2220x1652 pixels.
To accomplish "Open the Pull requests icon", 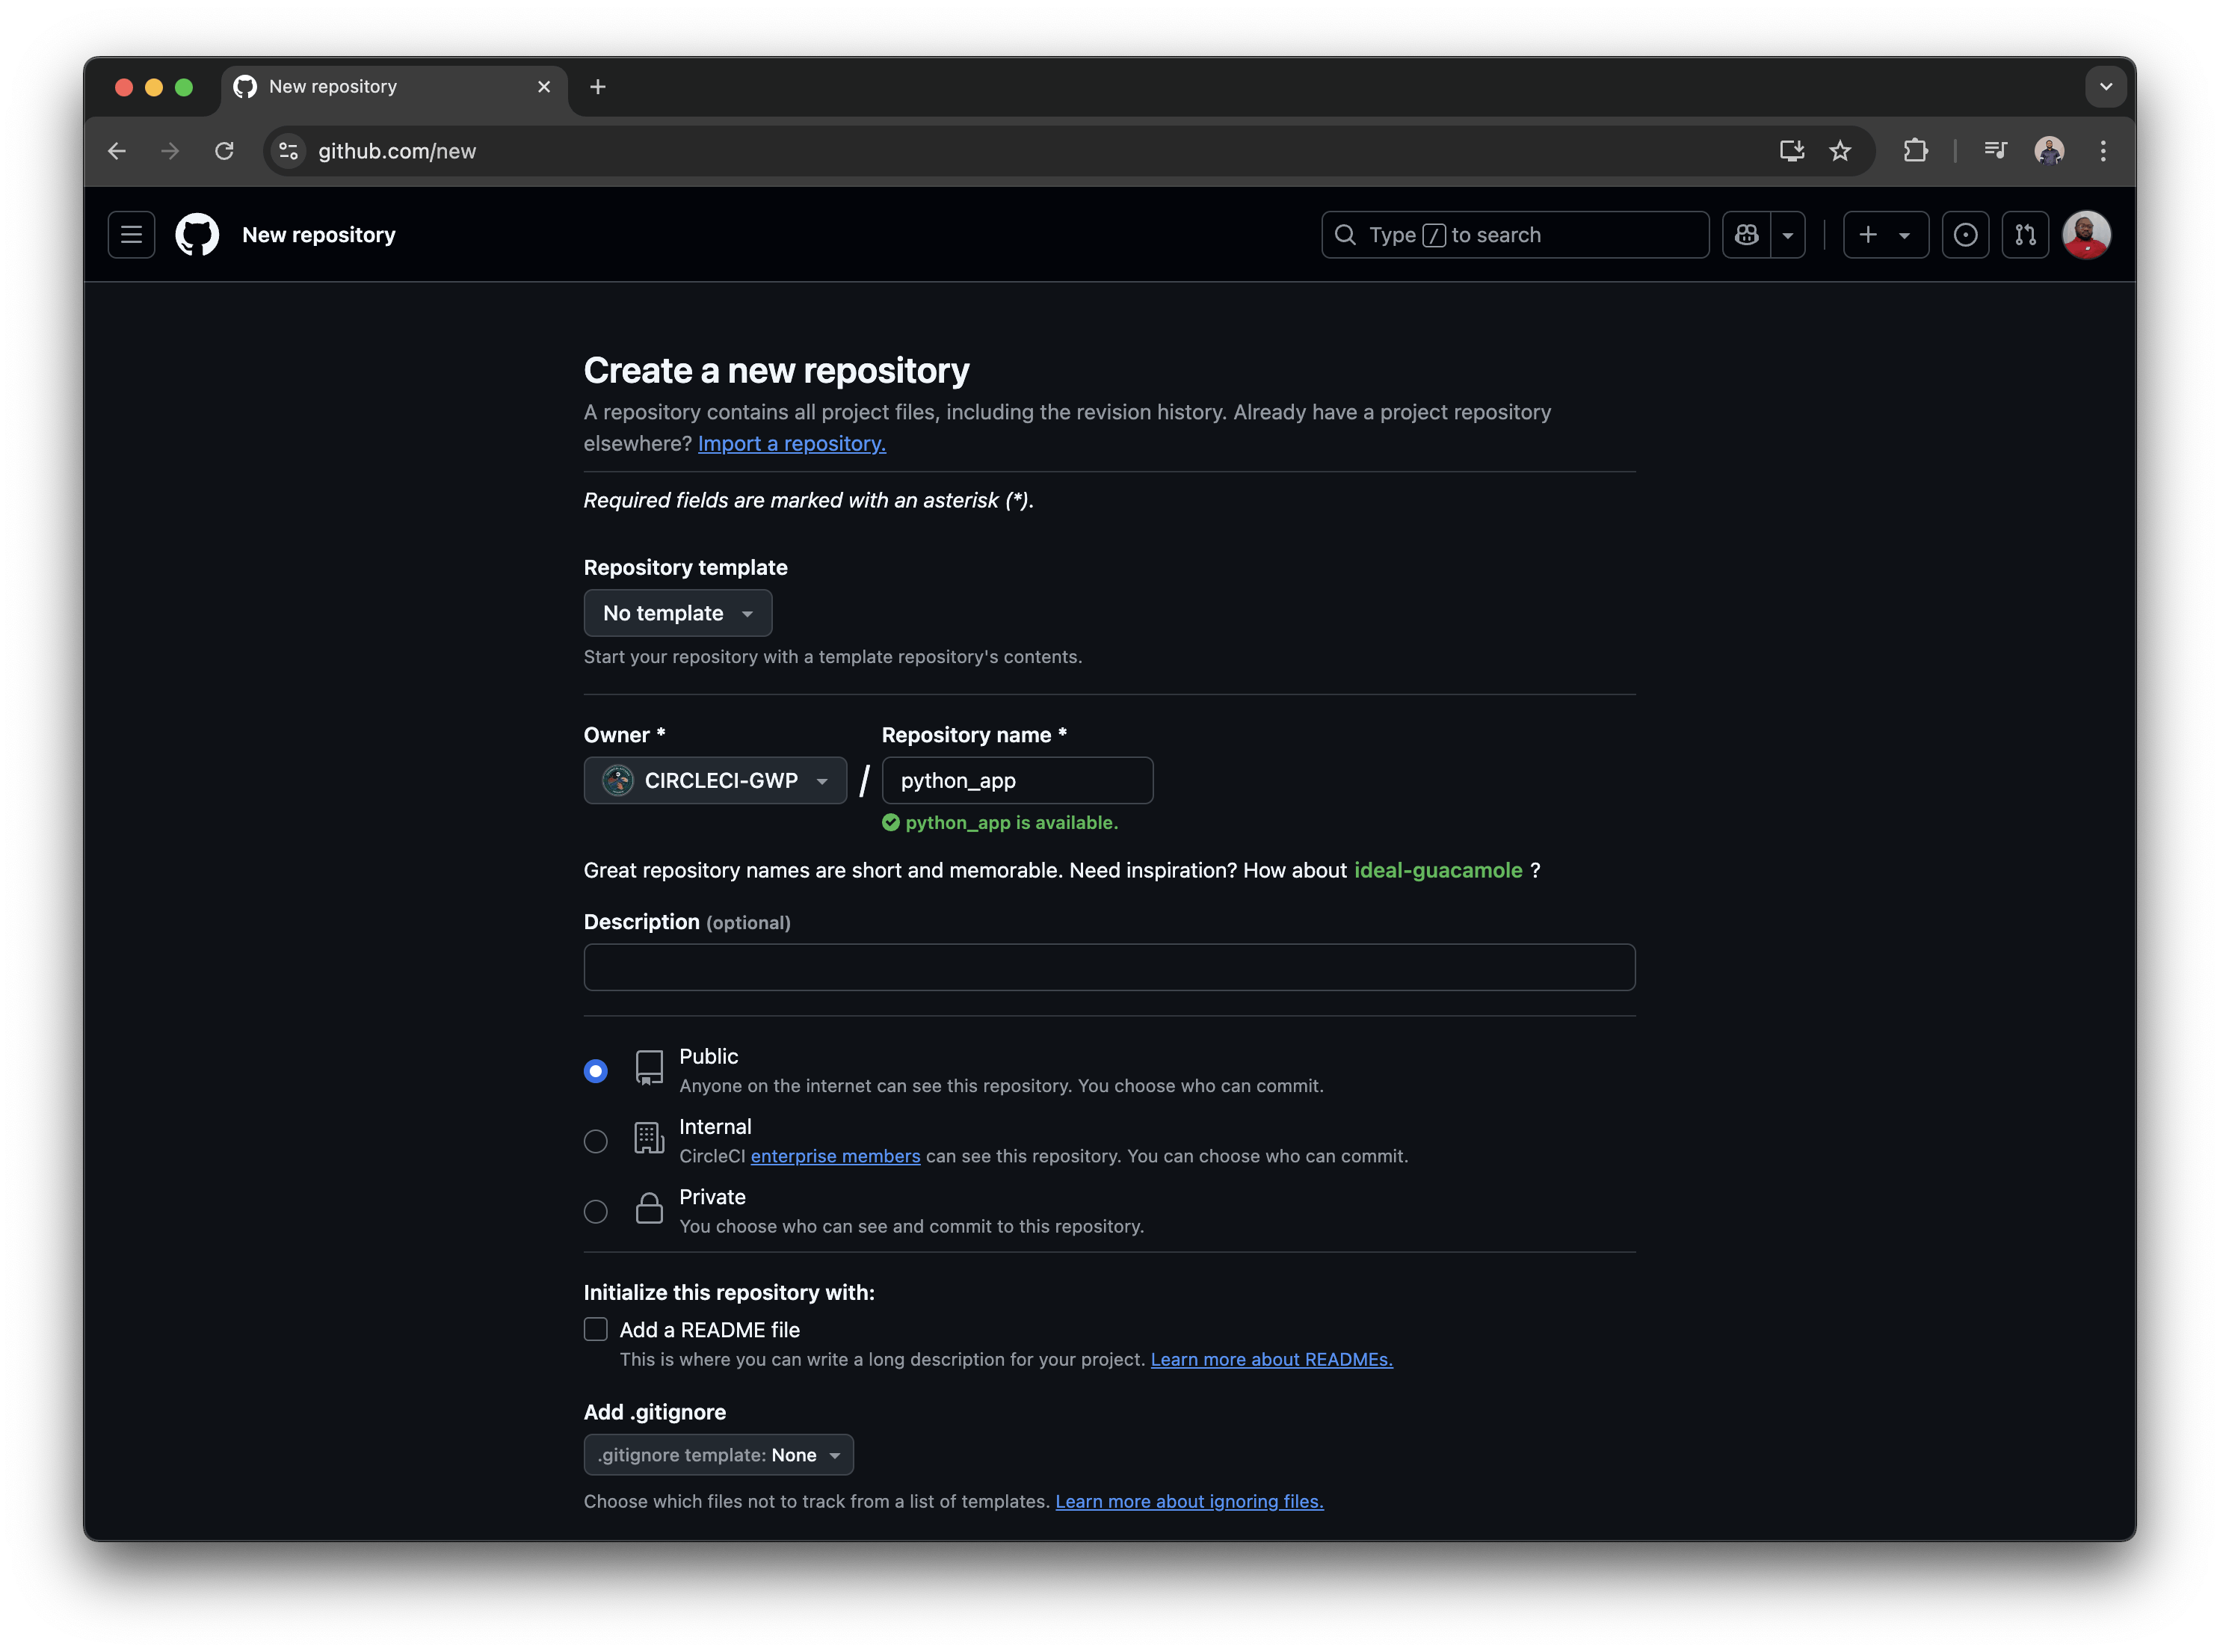I will pyautogui.click(x=2025, y=234).
